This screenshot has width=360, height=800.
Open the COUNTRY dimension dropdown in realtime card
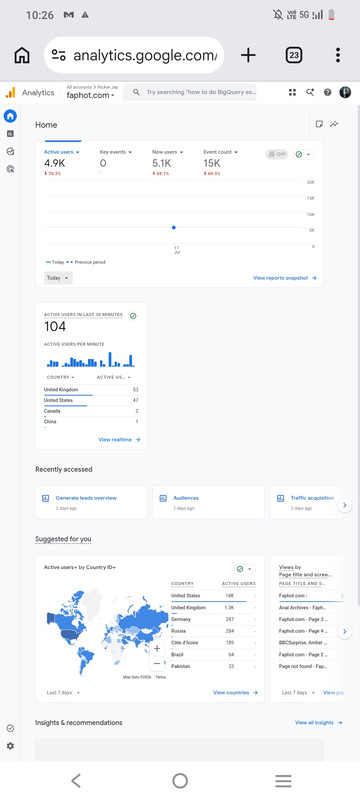tap(60, 377)
